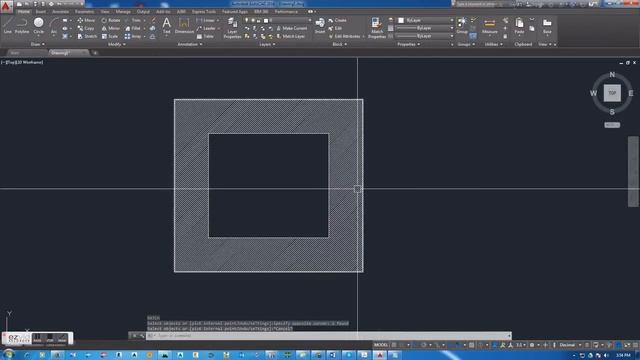The image size is (640, 360).
Task: Toggle MODEL space in status bar
Action: 380,345
